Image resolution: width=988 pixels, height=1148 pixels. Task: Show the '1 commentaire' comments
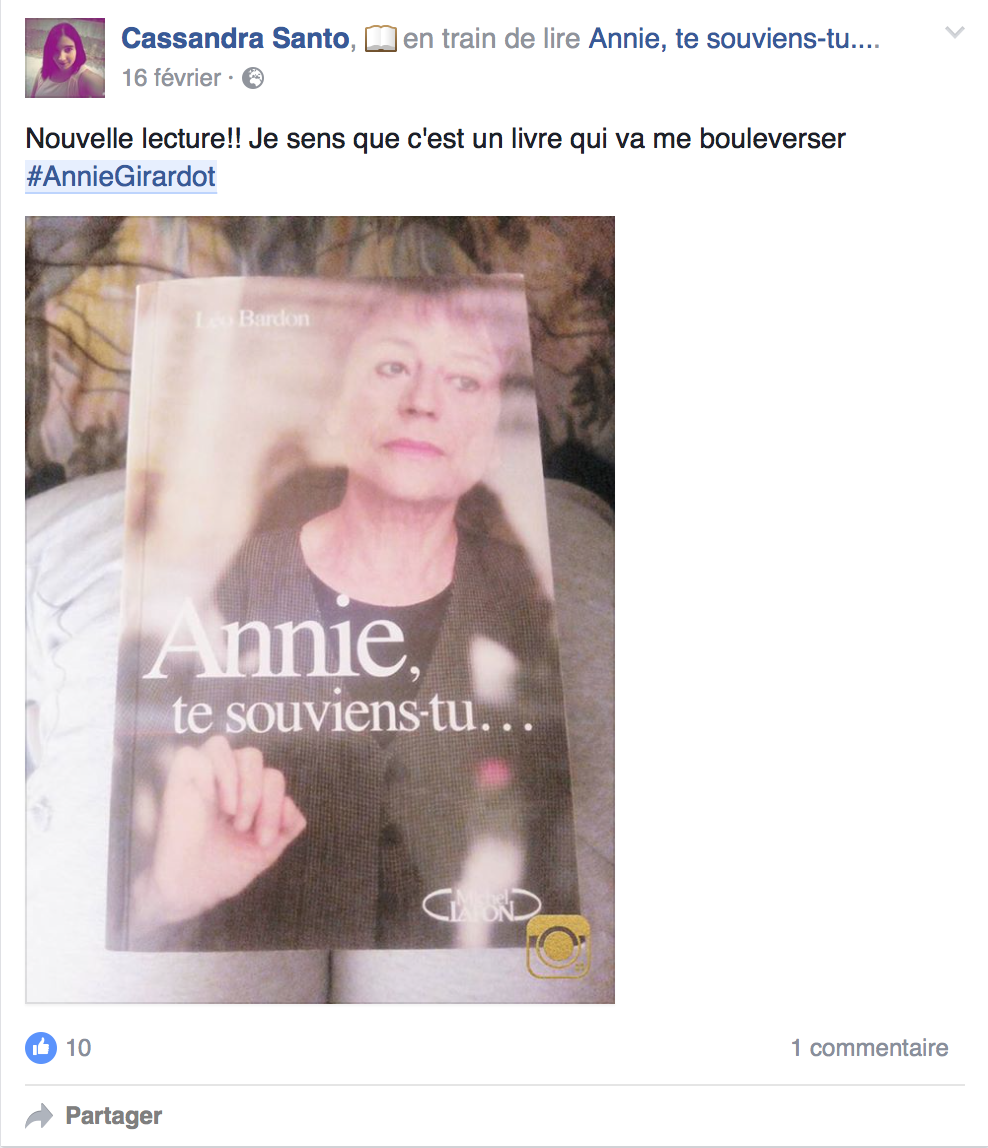pos(869,1048)
